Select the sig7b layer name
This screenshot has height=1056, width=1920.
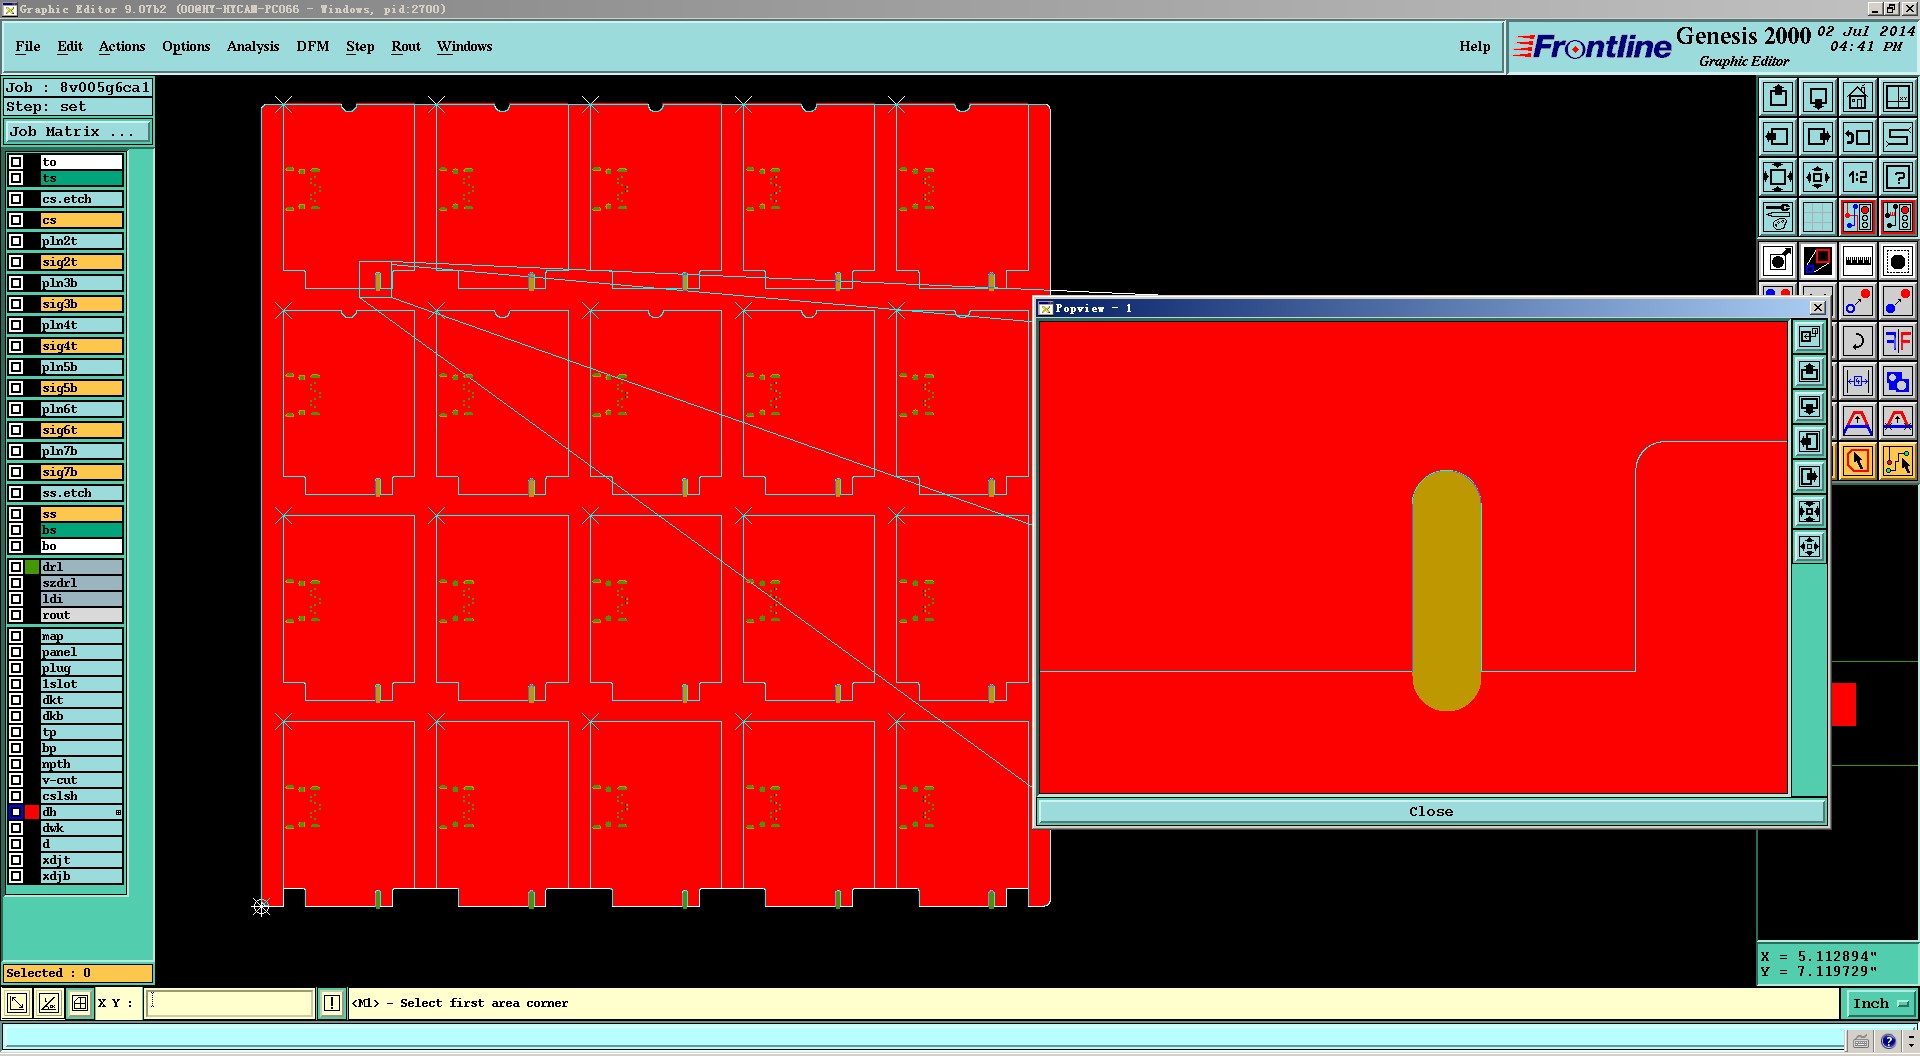(81, 472)
